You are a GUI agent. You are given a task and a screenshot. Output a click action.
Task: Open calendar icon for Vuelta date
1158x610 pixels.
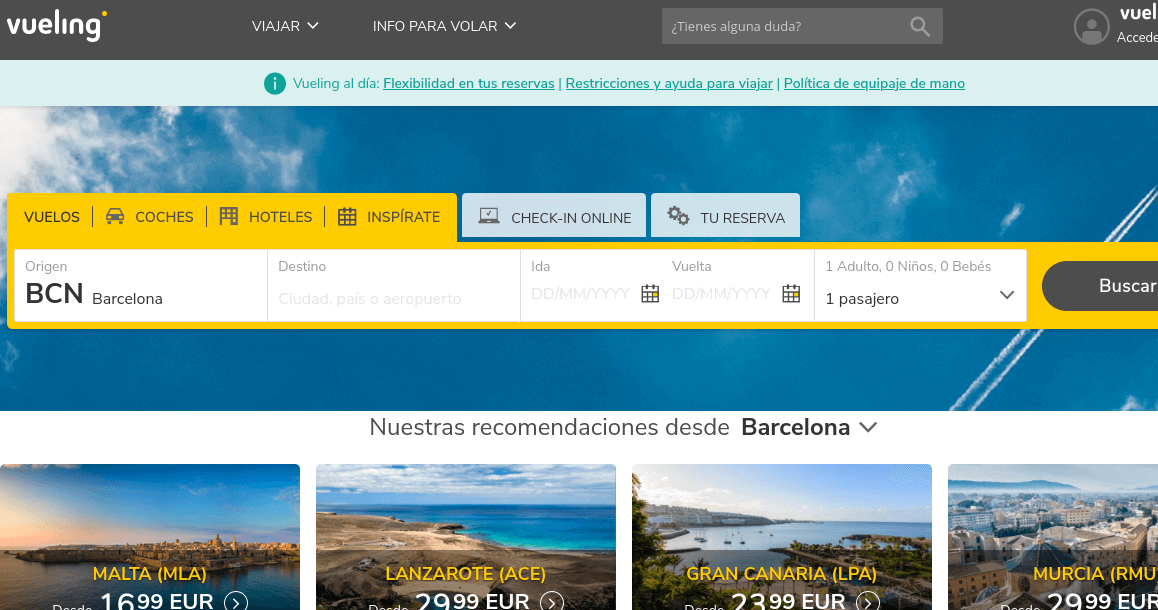pos(791,294)
